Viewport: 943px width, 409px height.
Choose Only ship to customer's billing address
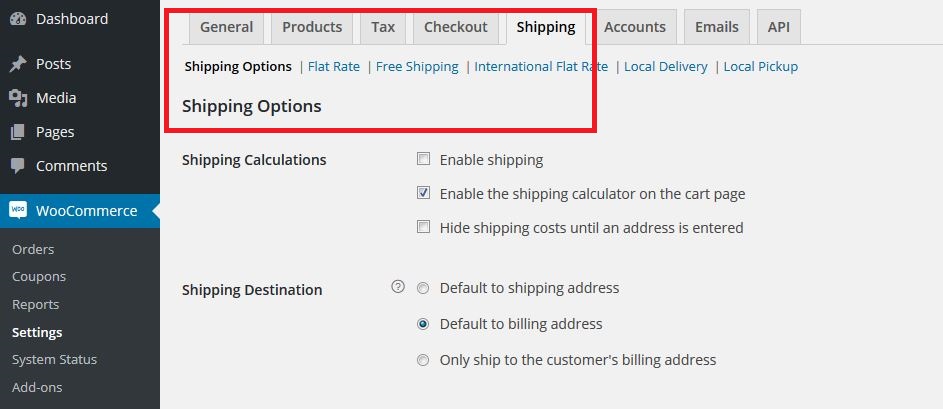click(x=424, y=360)
